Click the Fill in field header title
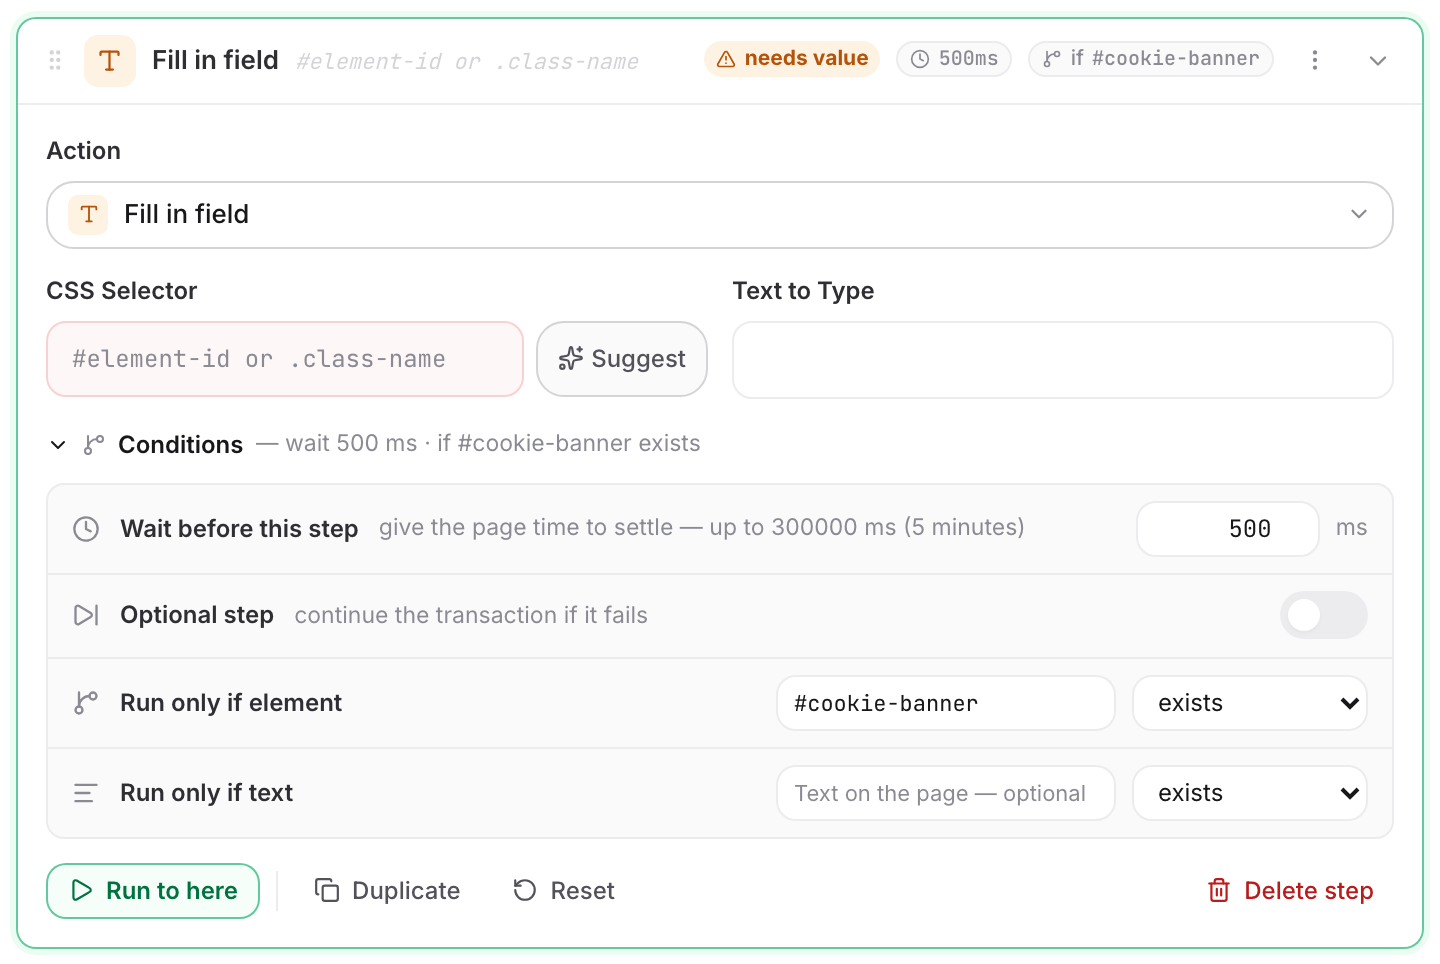 click(x=215, y=60)
